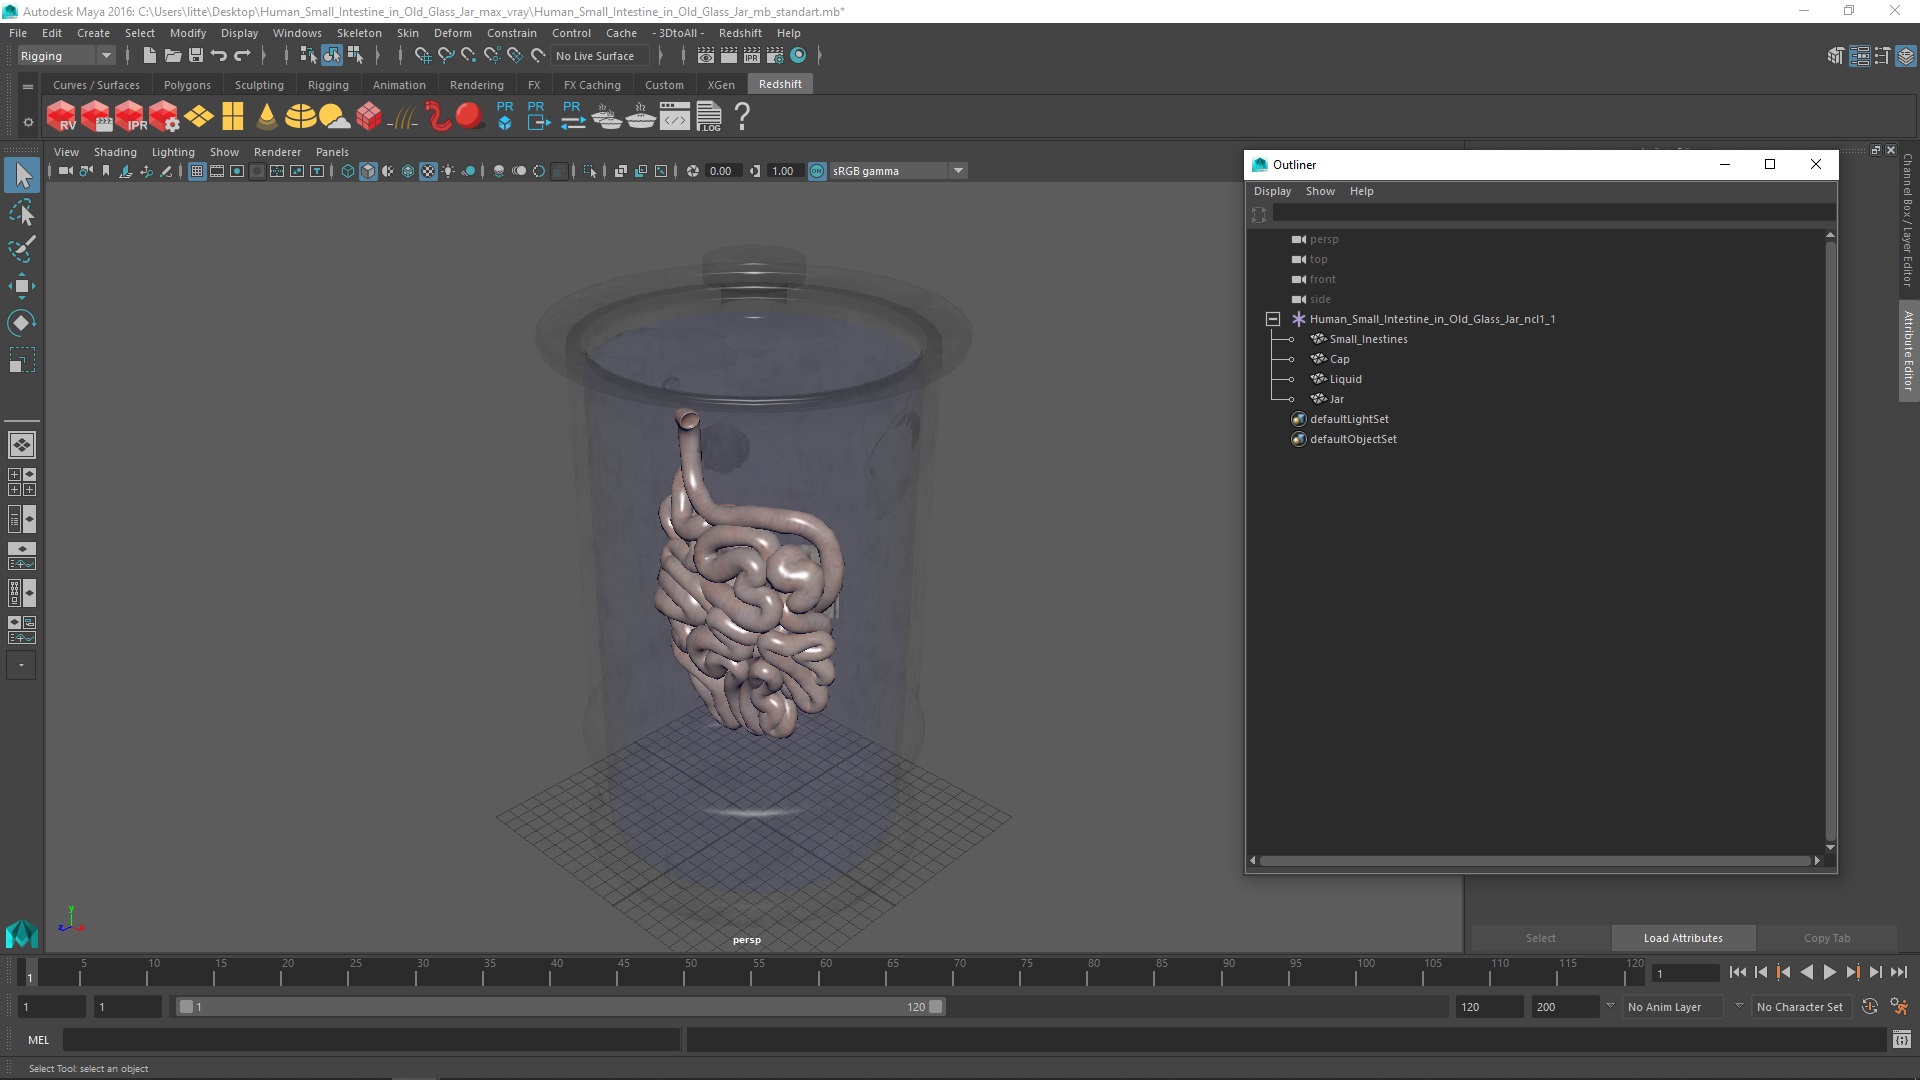Viewport: 1920px width, 1080px height.
Task: Open the Skeleton menu
Action: [358, 33]
